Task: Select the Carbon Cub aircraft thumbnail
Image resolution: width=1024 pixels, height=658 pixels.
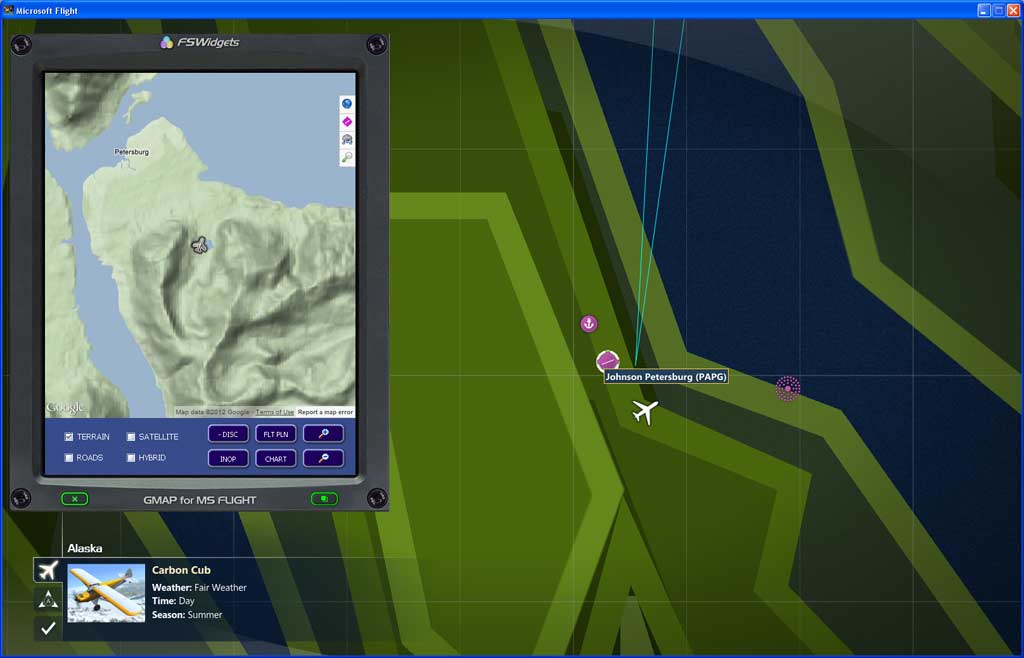Action: [x=106, y=593]
